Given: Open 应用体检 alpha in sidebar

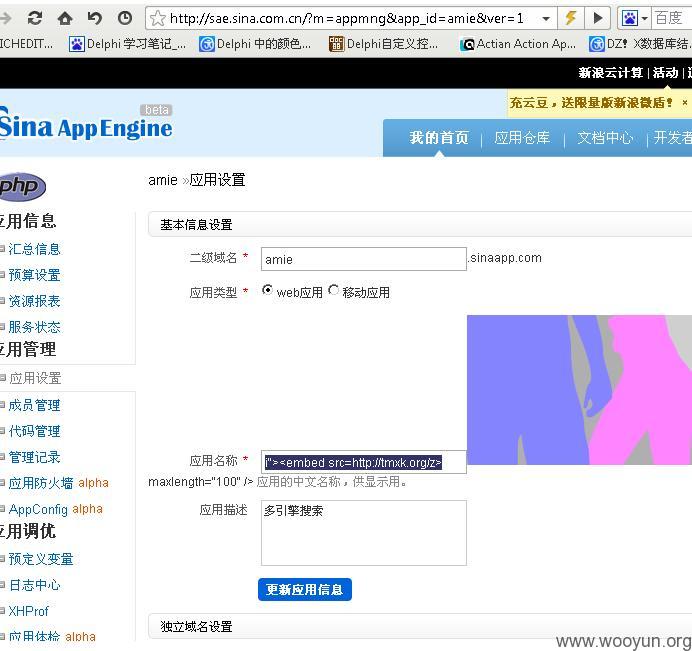Looking at the screenshot, I should 52,636.
